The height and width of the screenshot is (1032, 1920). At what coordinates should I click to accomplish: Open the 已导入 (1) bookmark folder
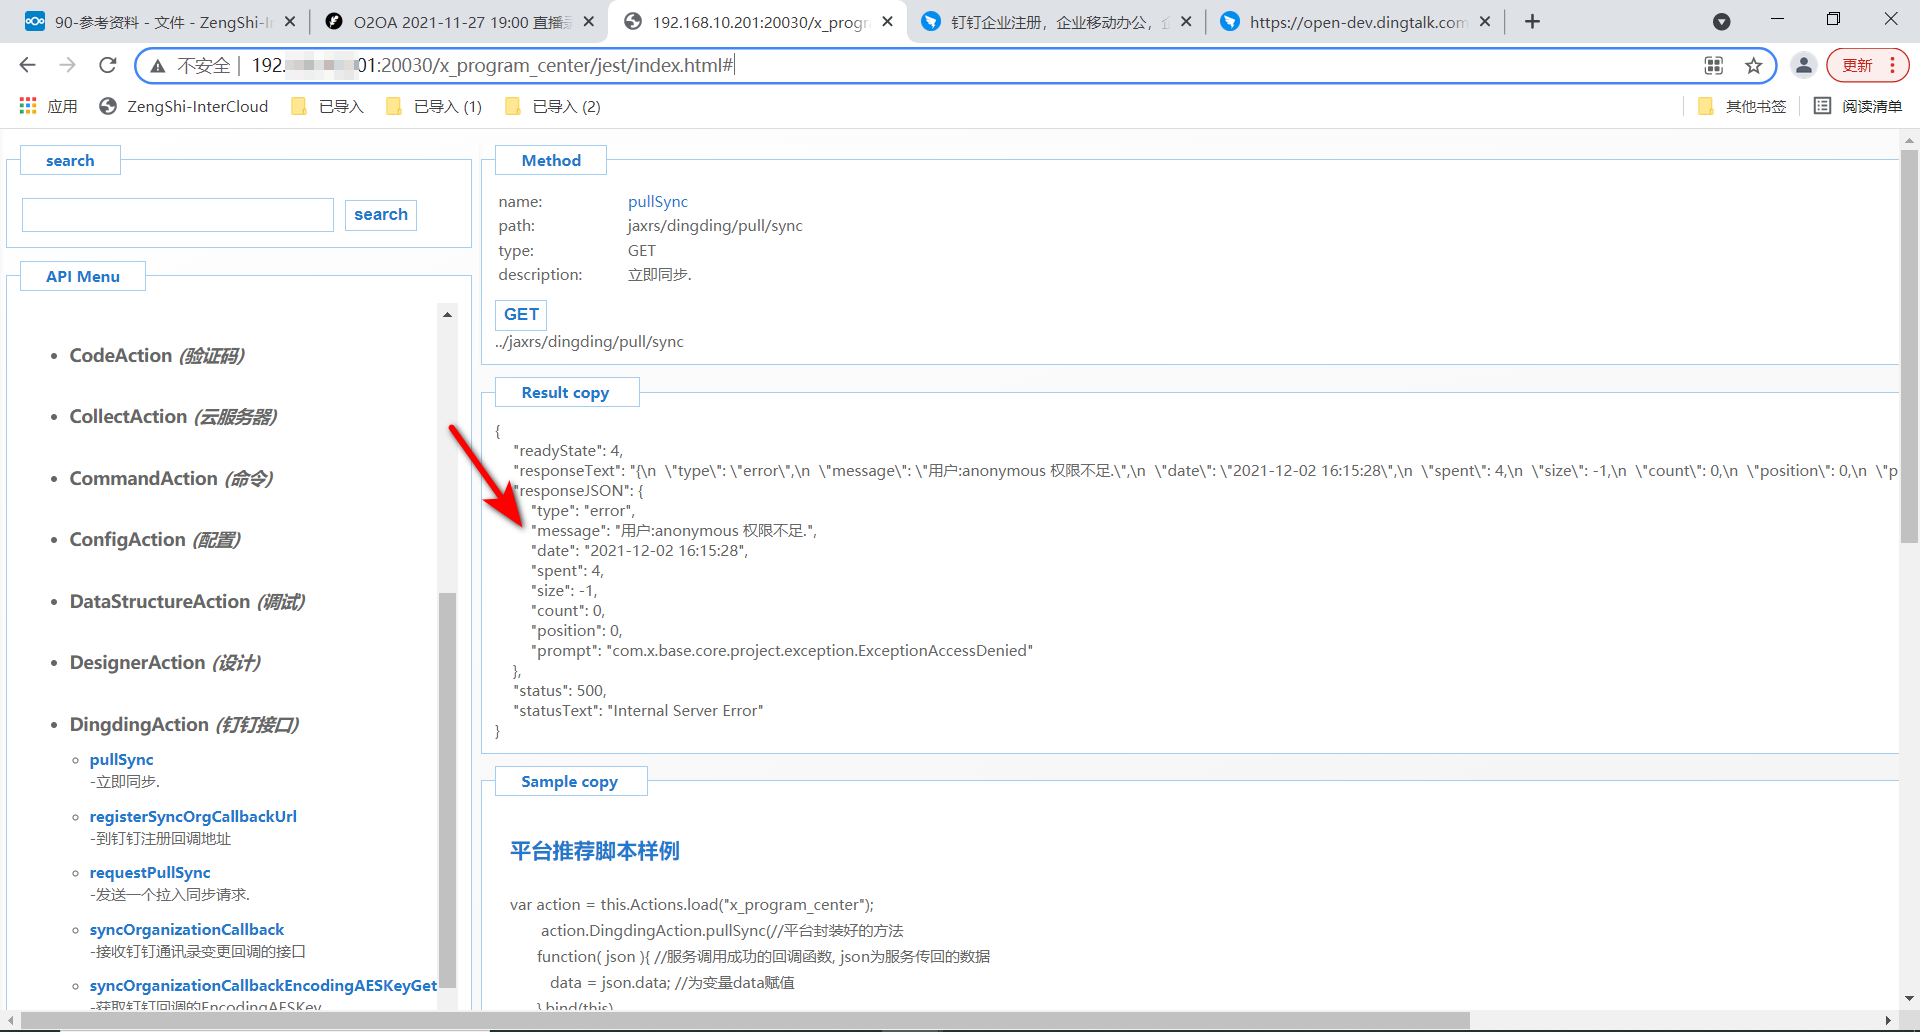pyautogui.click(x=433, y=106)
